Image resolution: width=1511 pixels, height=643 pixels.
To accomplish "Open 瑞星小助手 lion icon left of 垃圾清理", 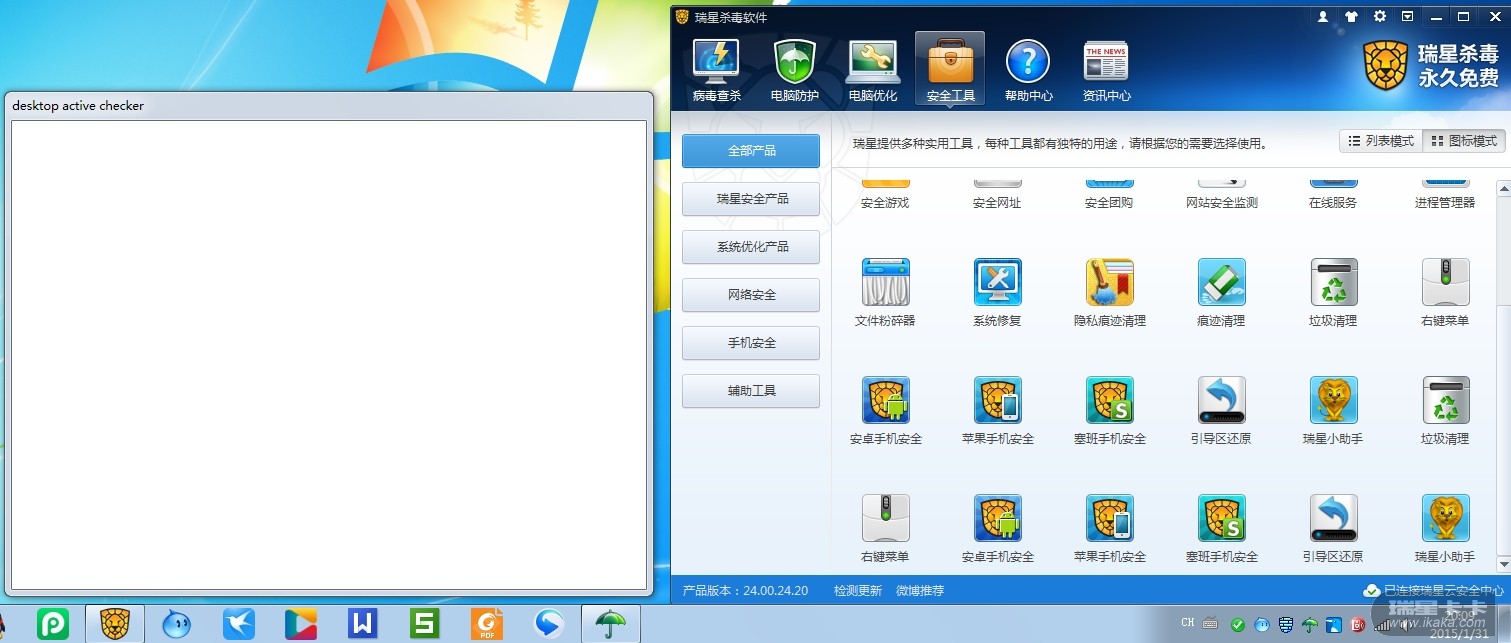I will tap(1333, 401).
